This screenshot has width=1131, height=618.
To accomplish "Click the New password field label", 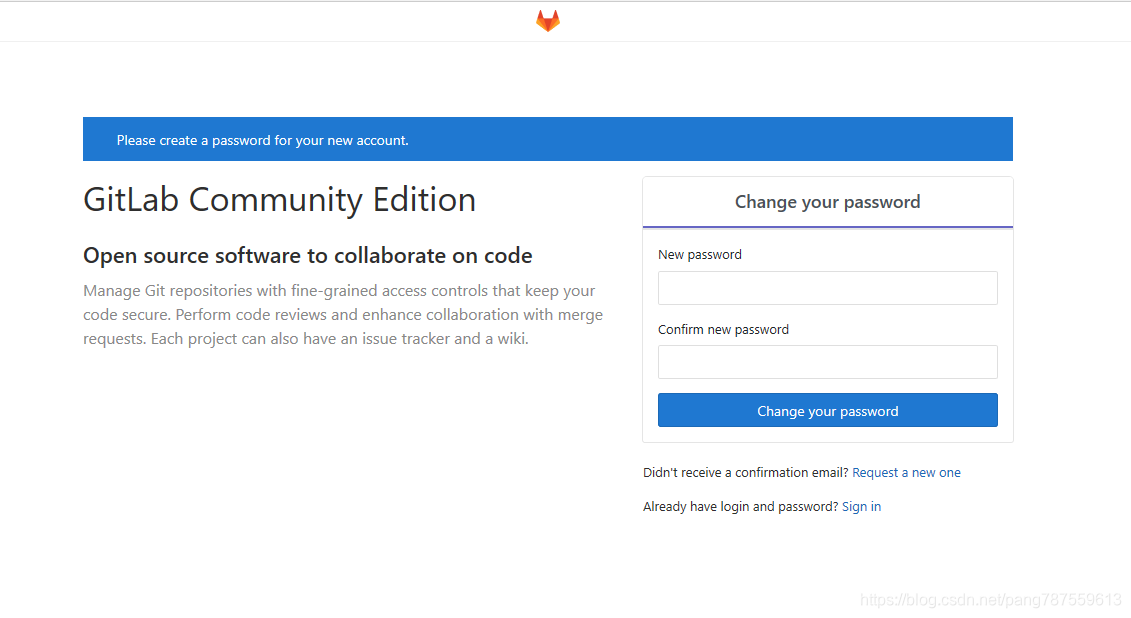I will 700,255.
